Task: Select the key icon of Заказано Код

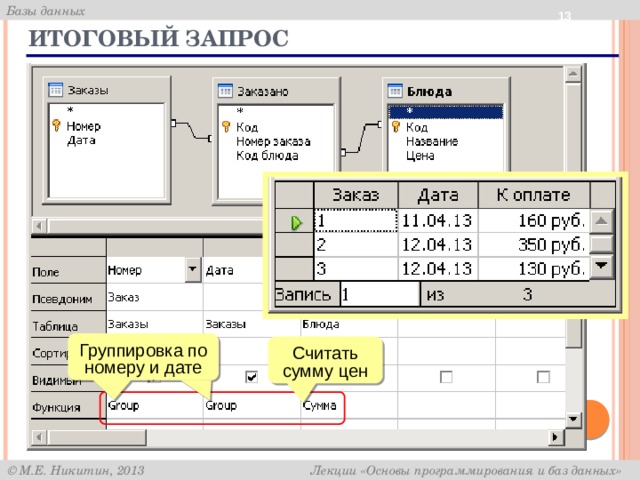Action: click(x=226, y=127)
